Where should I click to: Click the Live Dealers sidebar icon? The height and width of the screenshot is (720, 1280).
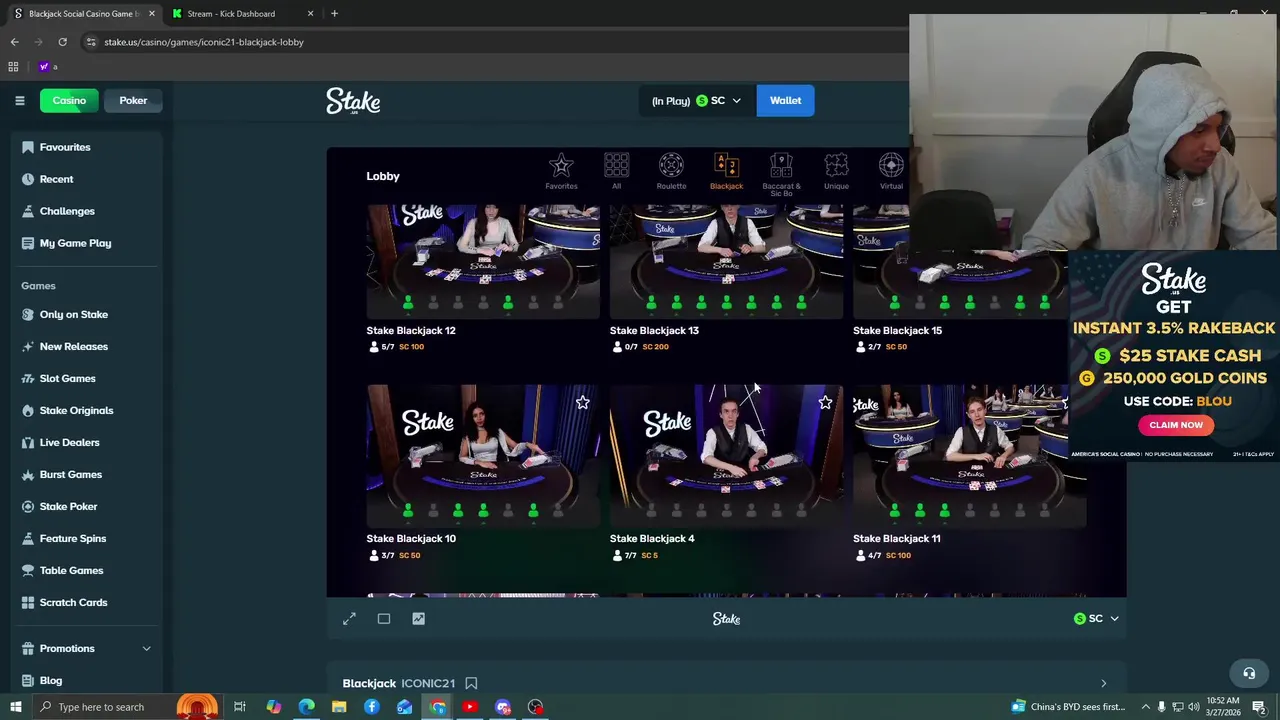click(28, 442)
